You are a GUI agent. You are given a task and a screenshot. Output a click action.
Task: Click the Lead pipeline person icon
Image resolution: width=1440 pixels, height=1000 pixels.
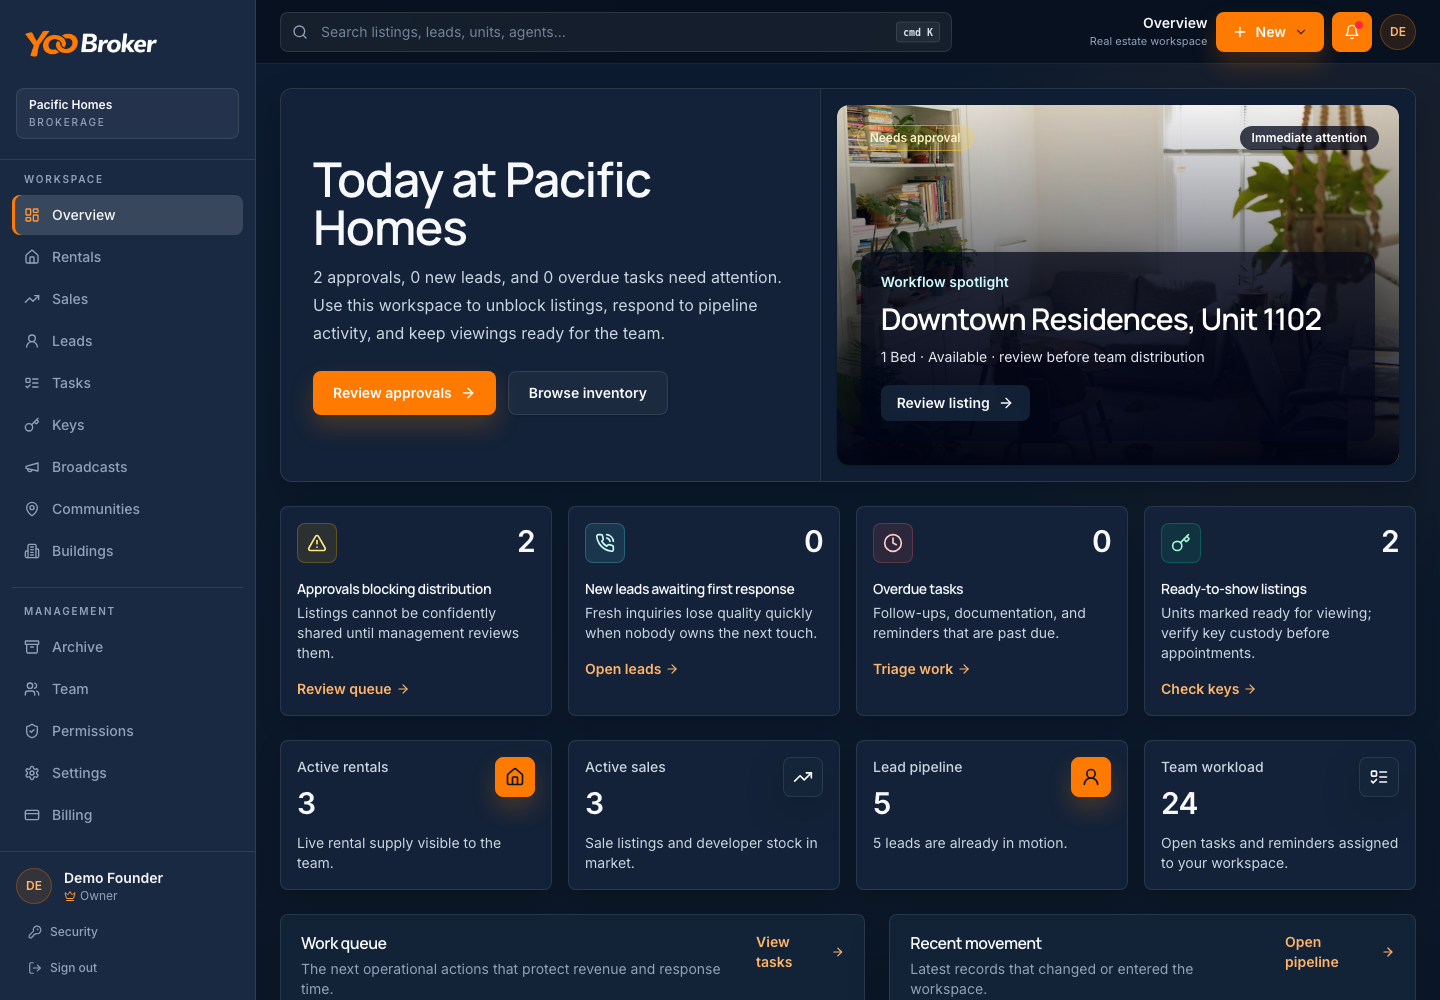pyautogui.click(x=1091, y=777)
